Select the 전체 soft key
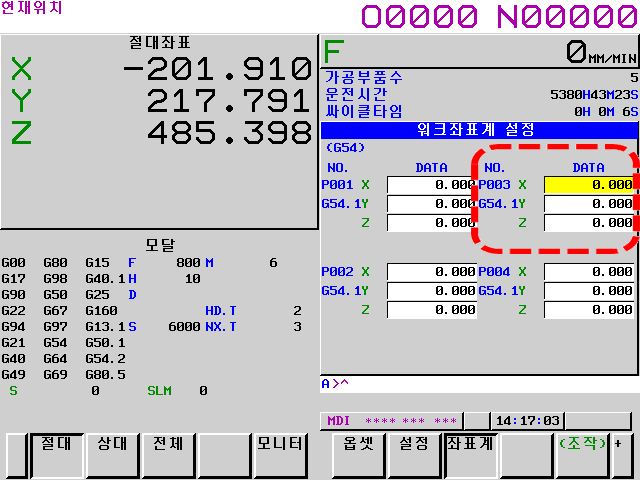640x480 pixels. [x=168, y=455]
